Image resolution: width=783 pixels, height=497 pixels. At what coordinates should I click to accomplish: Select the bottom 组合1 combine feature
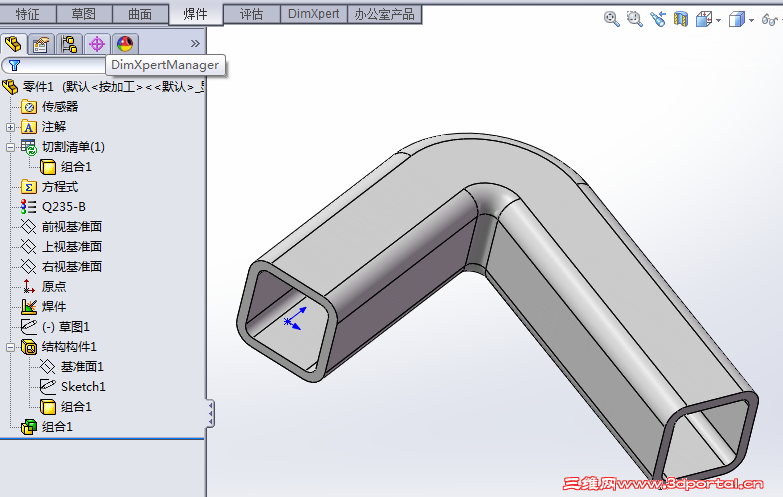(x=57, y=427)
